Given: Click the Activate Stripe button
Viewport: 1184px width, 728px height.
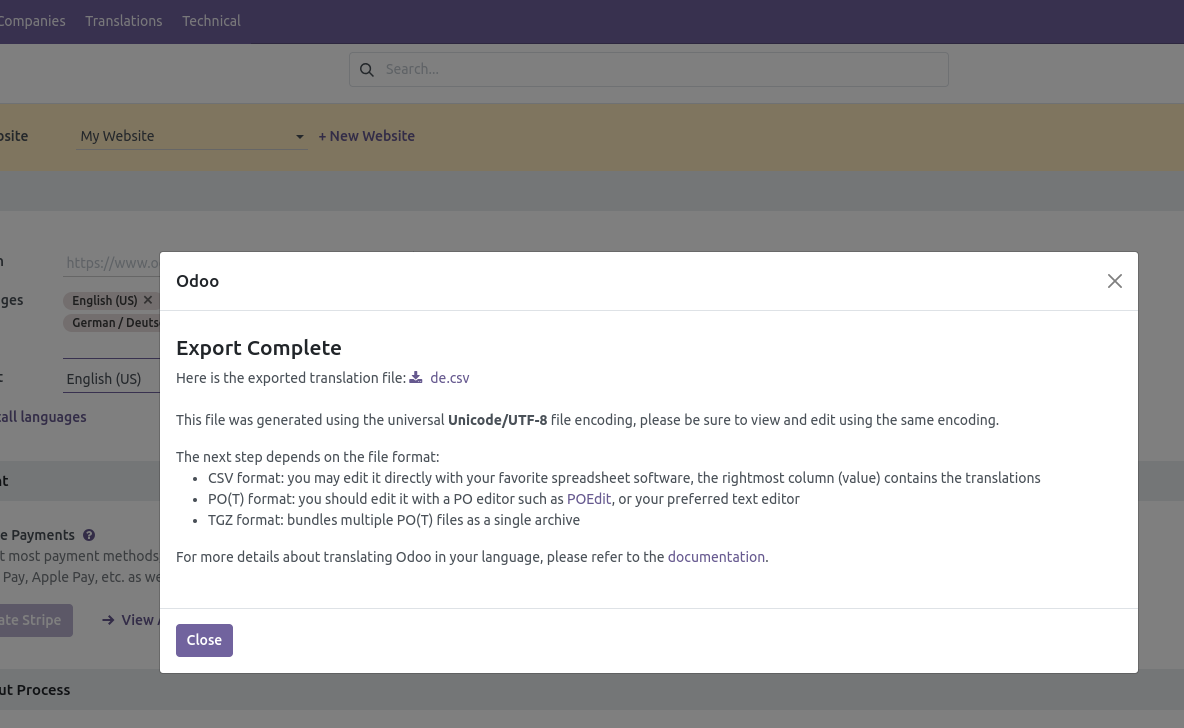Looking at the screenshot, I should 36,620.
